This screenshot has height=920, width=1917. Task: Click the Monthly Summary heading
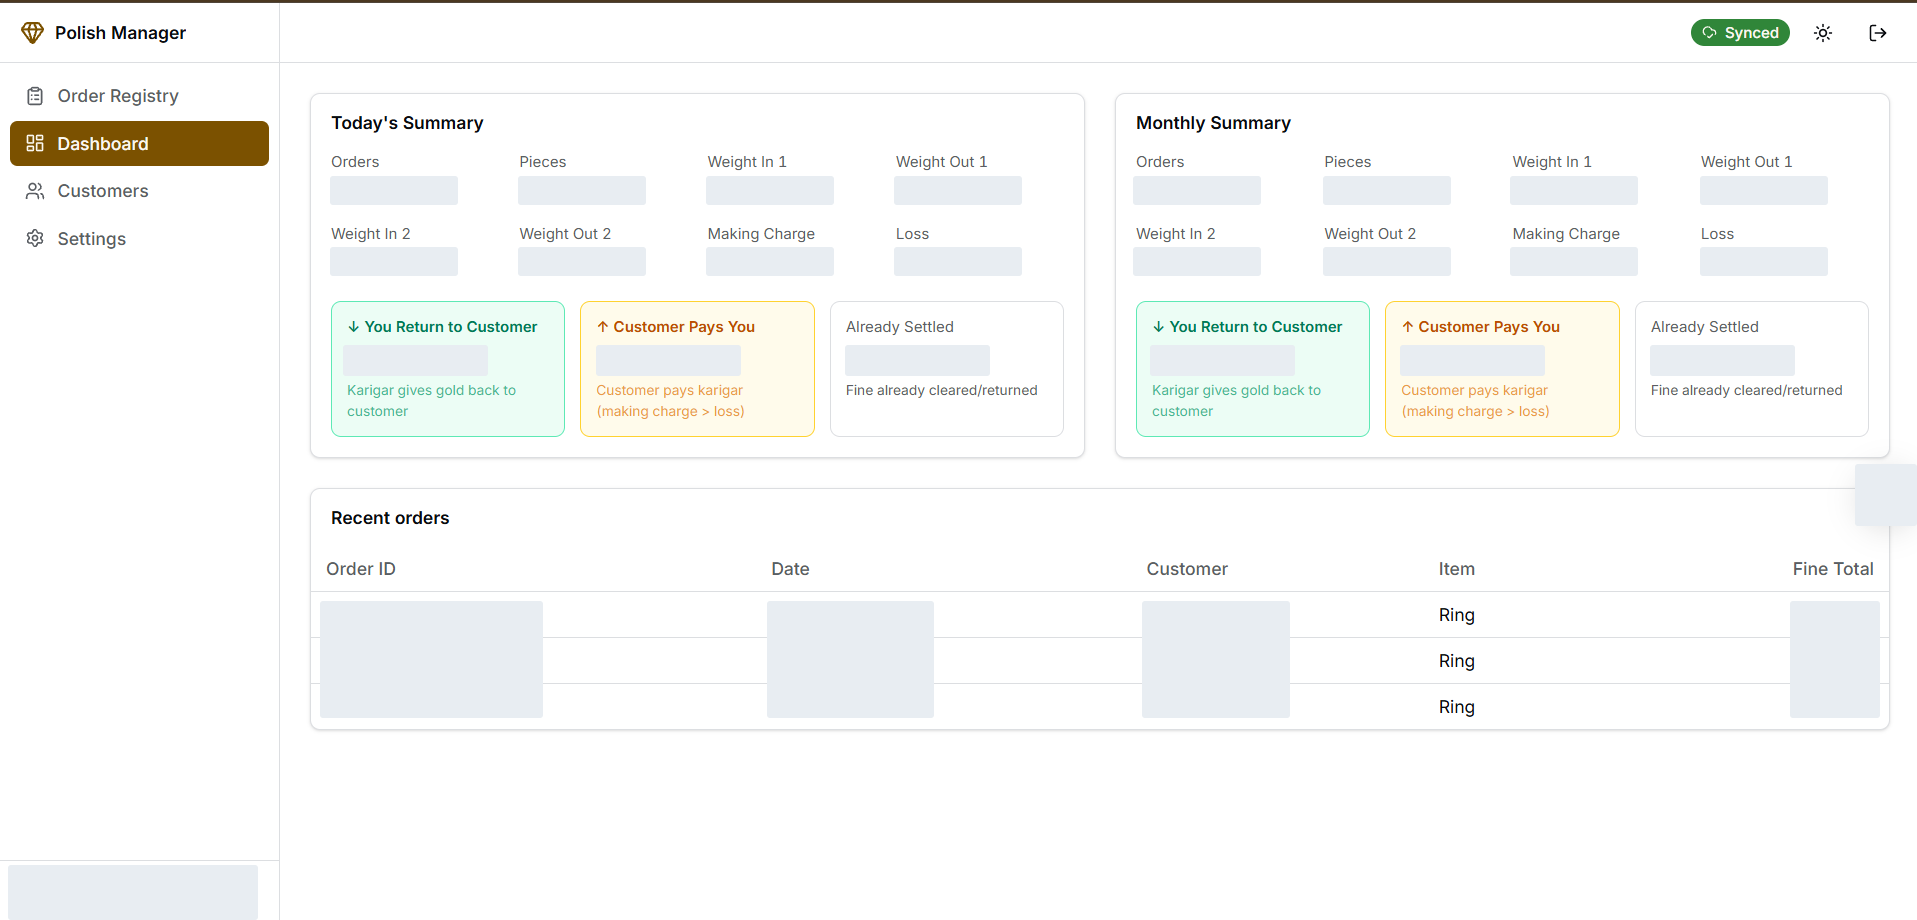click(x=1213, y=123)
